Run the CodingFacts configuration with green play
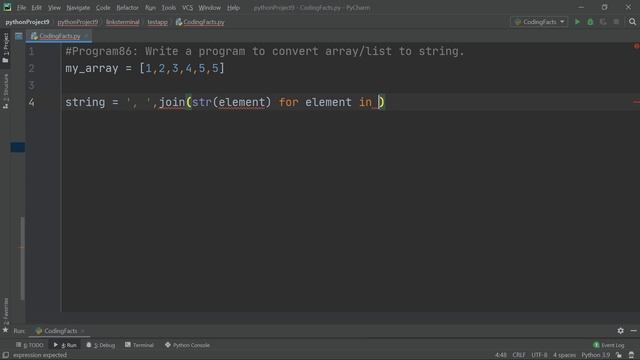This screenshot has width=640, height=360. coord(577,22)
